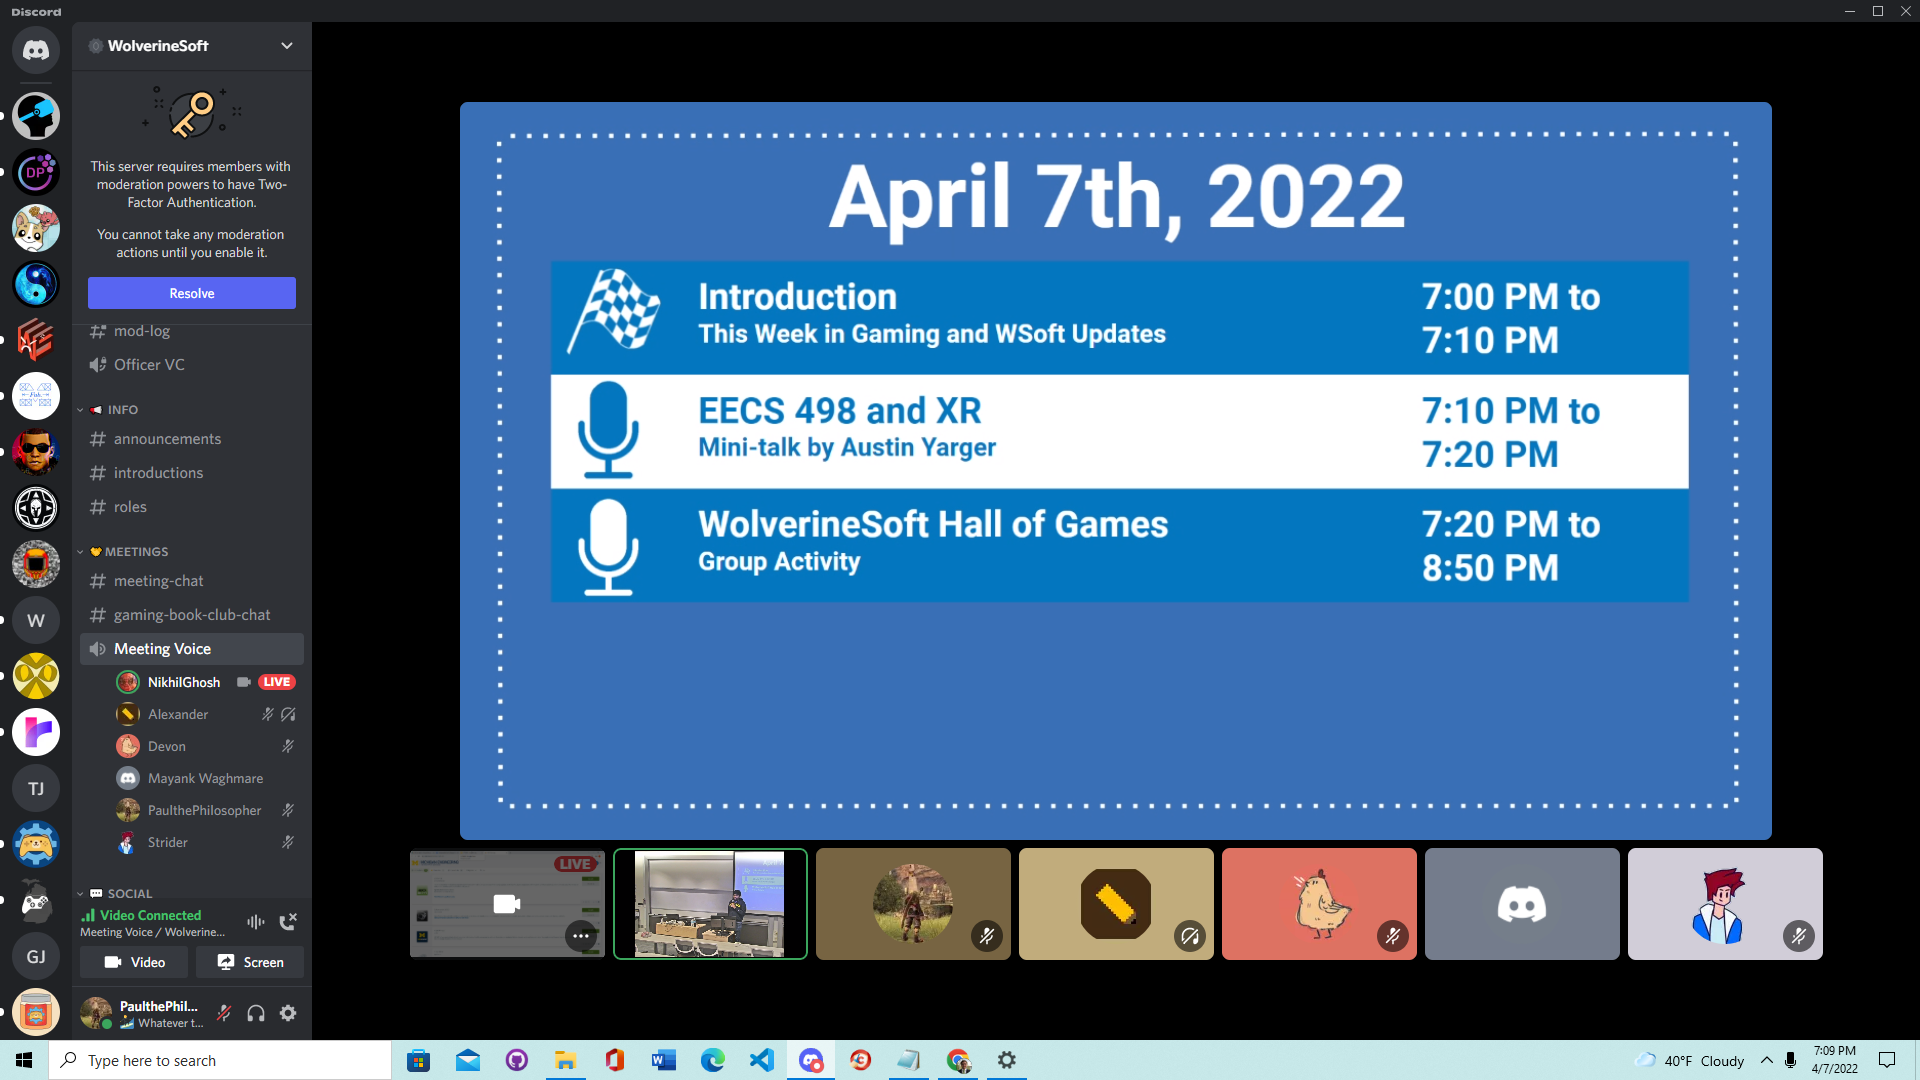The height and width of the screenshot is (1080, 1920).
Task: Open Mail app in taskbar
Action: (467, 1060)
